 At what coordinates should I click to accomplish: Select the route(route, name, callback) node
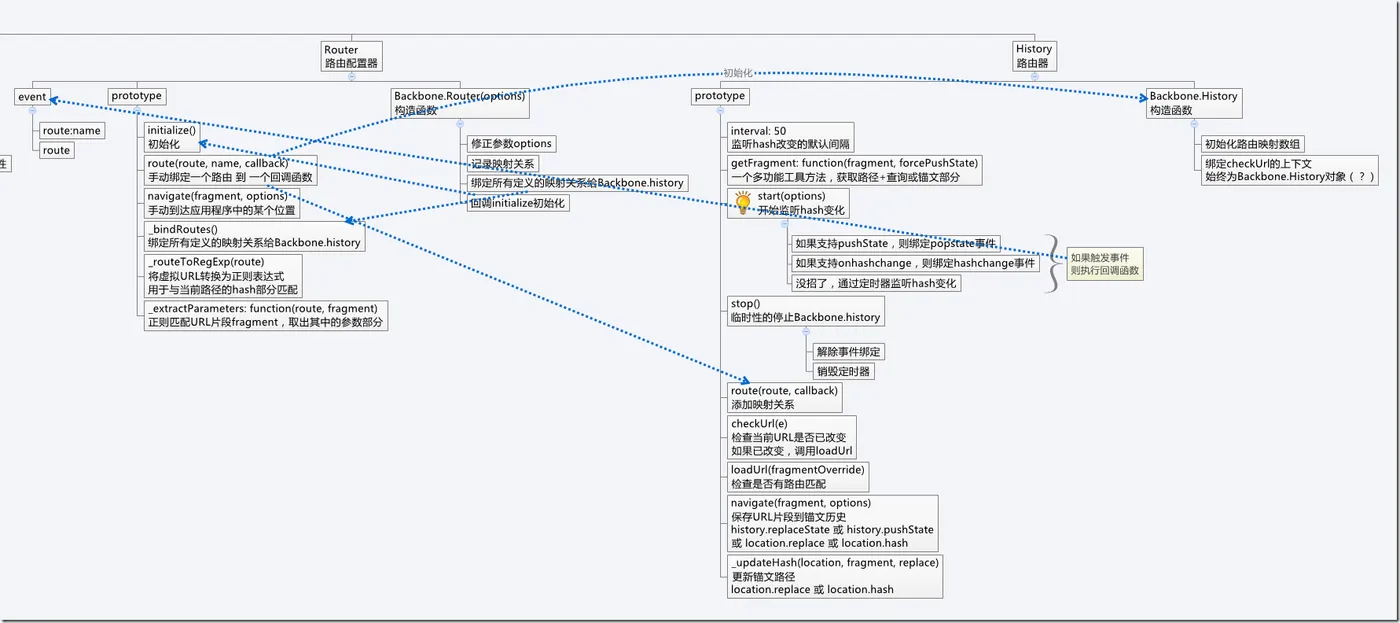tap(231, 170)
